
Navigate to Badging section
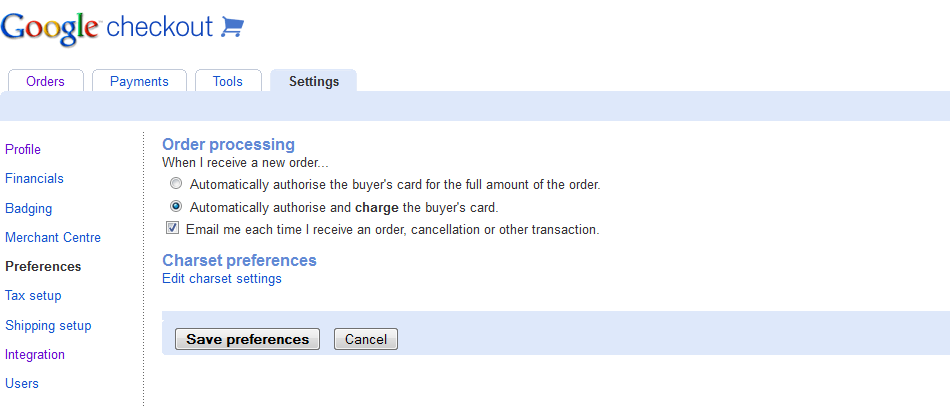click(28, 208)
